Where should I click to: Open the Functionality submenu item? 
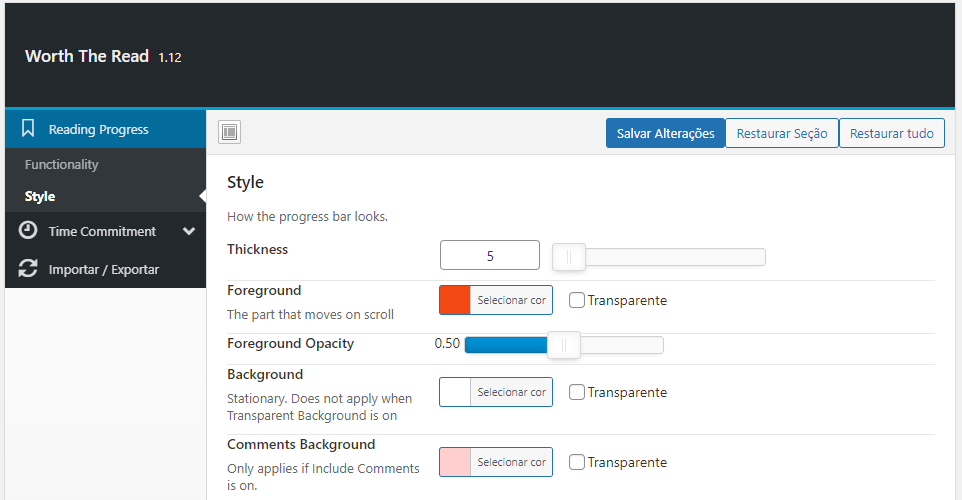coord(62,164)
